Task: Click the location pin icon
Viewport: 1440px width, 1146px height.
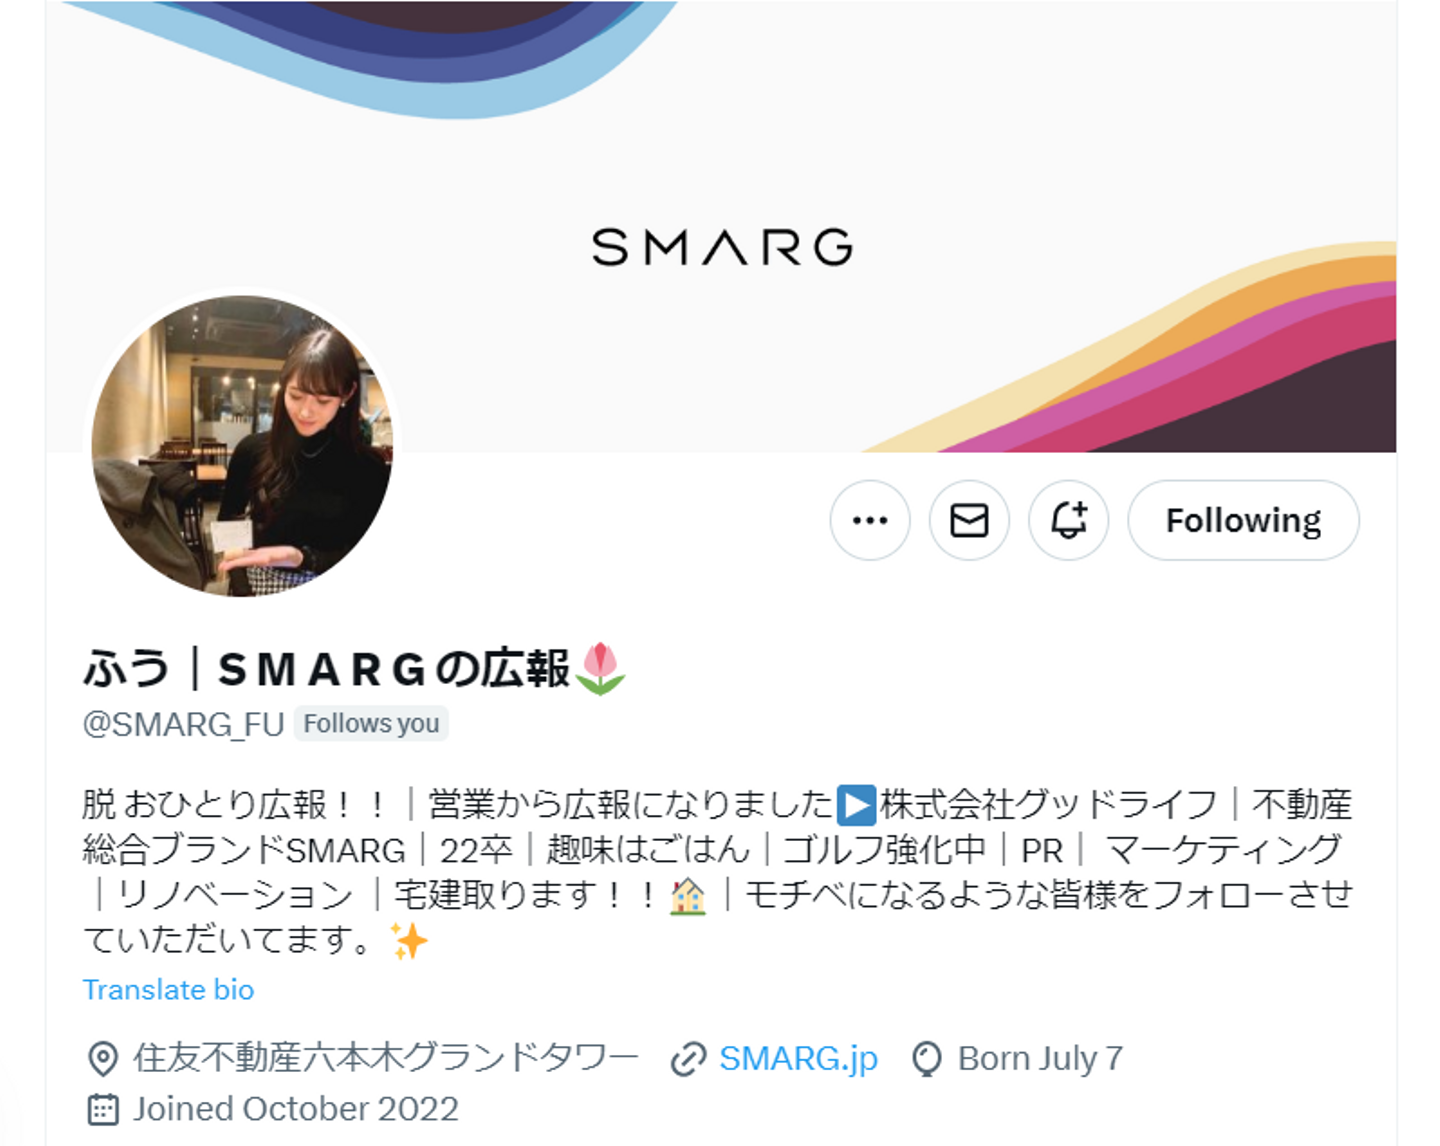Action: coord(103,1058)
